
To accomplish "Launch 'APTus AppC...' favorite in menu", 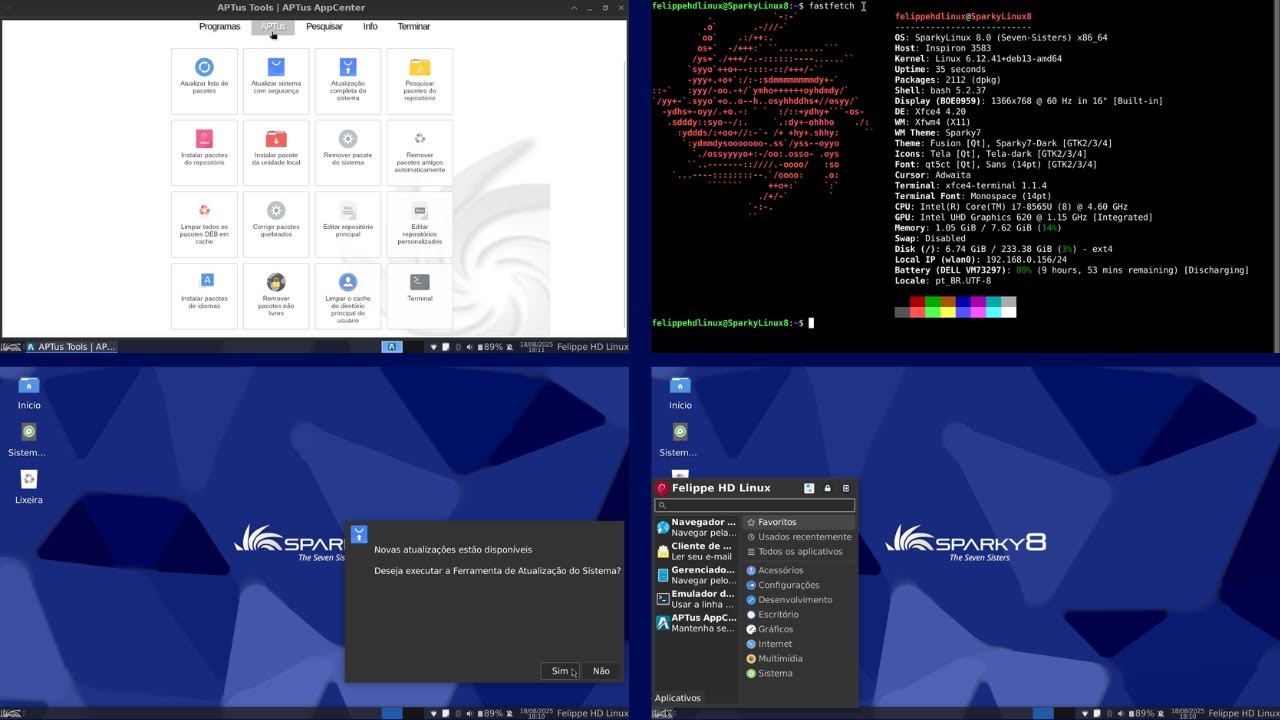I will (696, 623).
